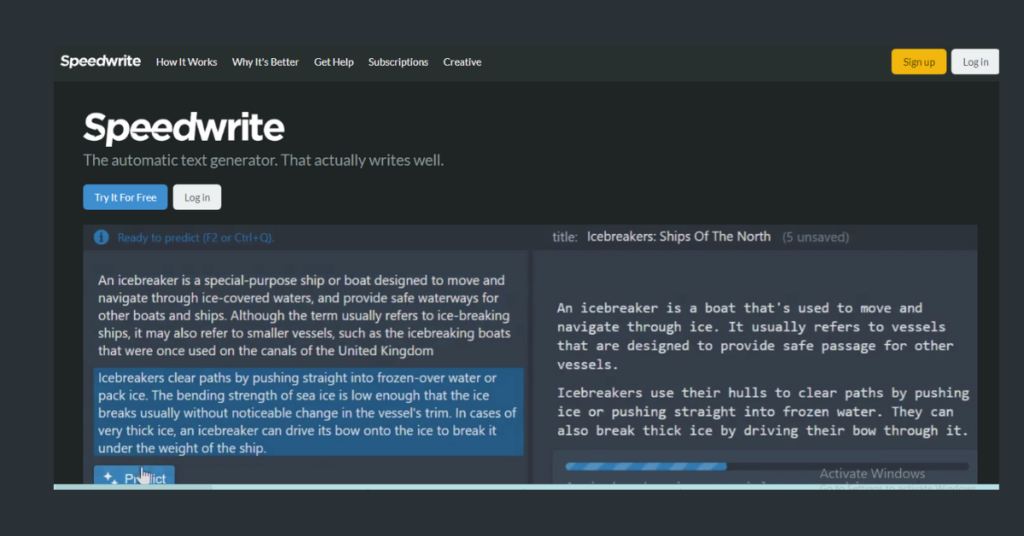Click the Predict button
This screenshot has width=1024, height=536.
pyautogui.click(x=135, y=477)
